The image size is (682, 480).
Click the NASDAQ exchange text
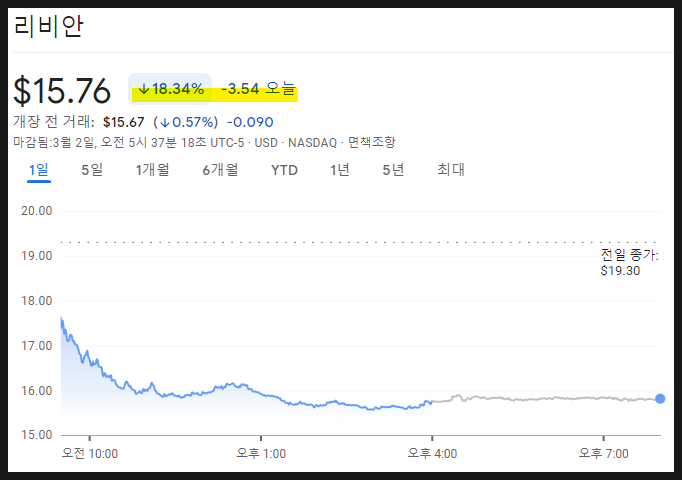pyautogui.click(x=312, y=143)
